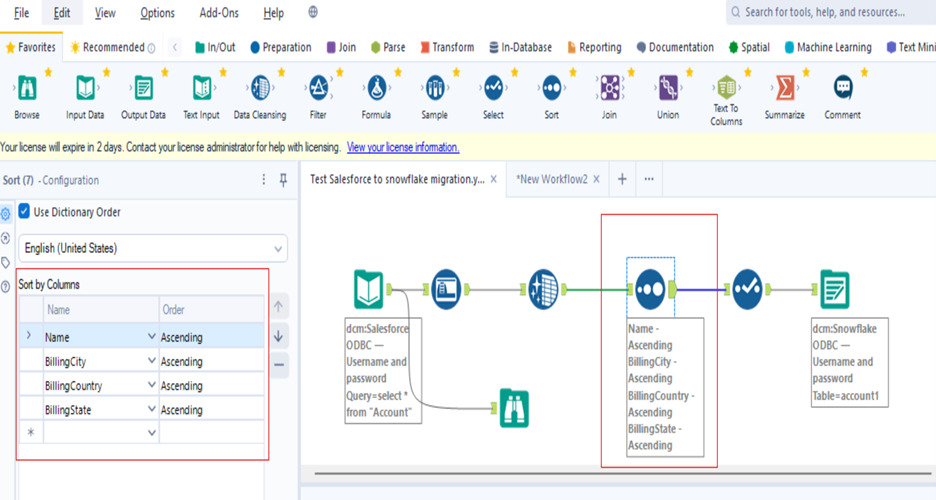The image size is (936, 500).
Task: Open the Options menu
Action: 157,13
